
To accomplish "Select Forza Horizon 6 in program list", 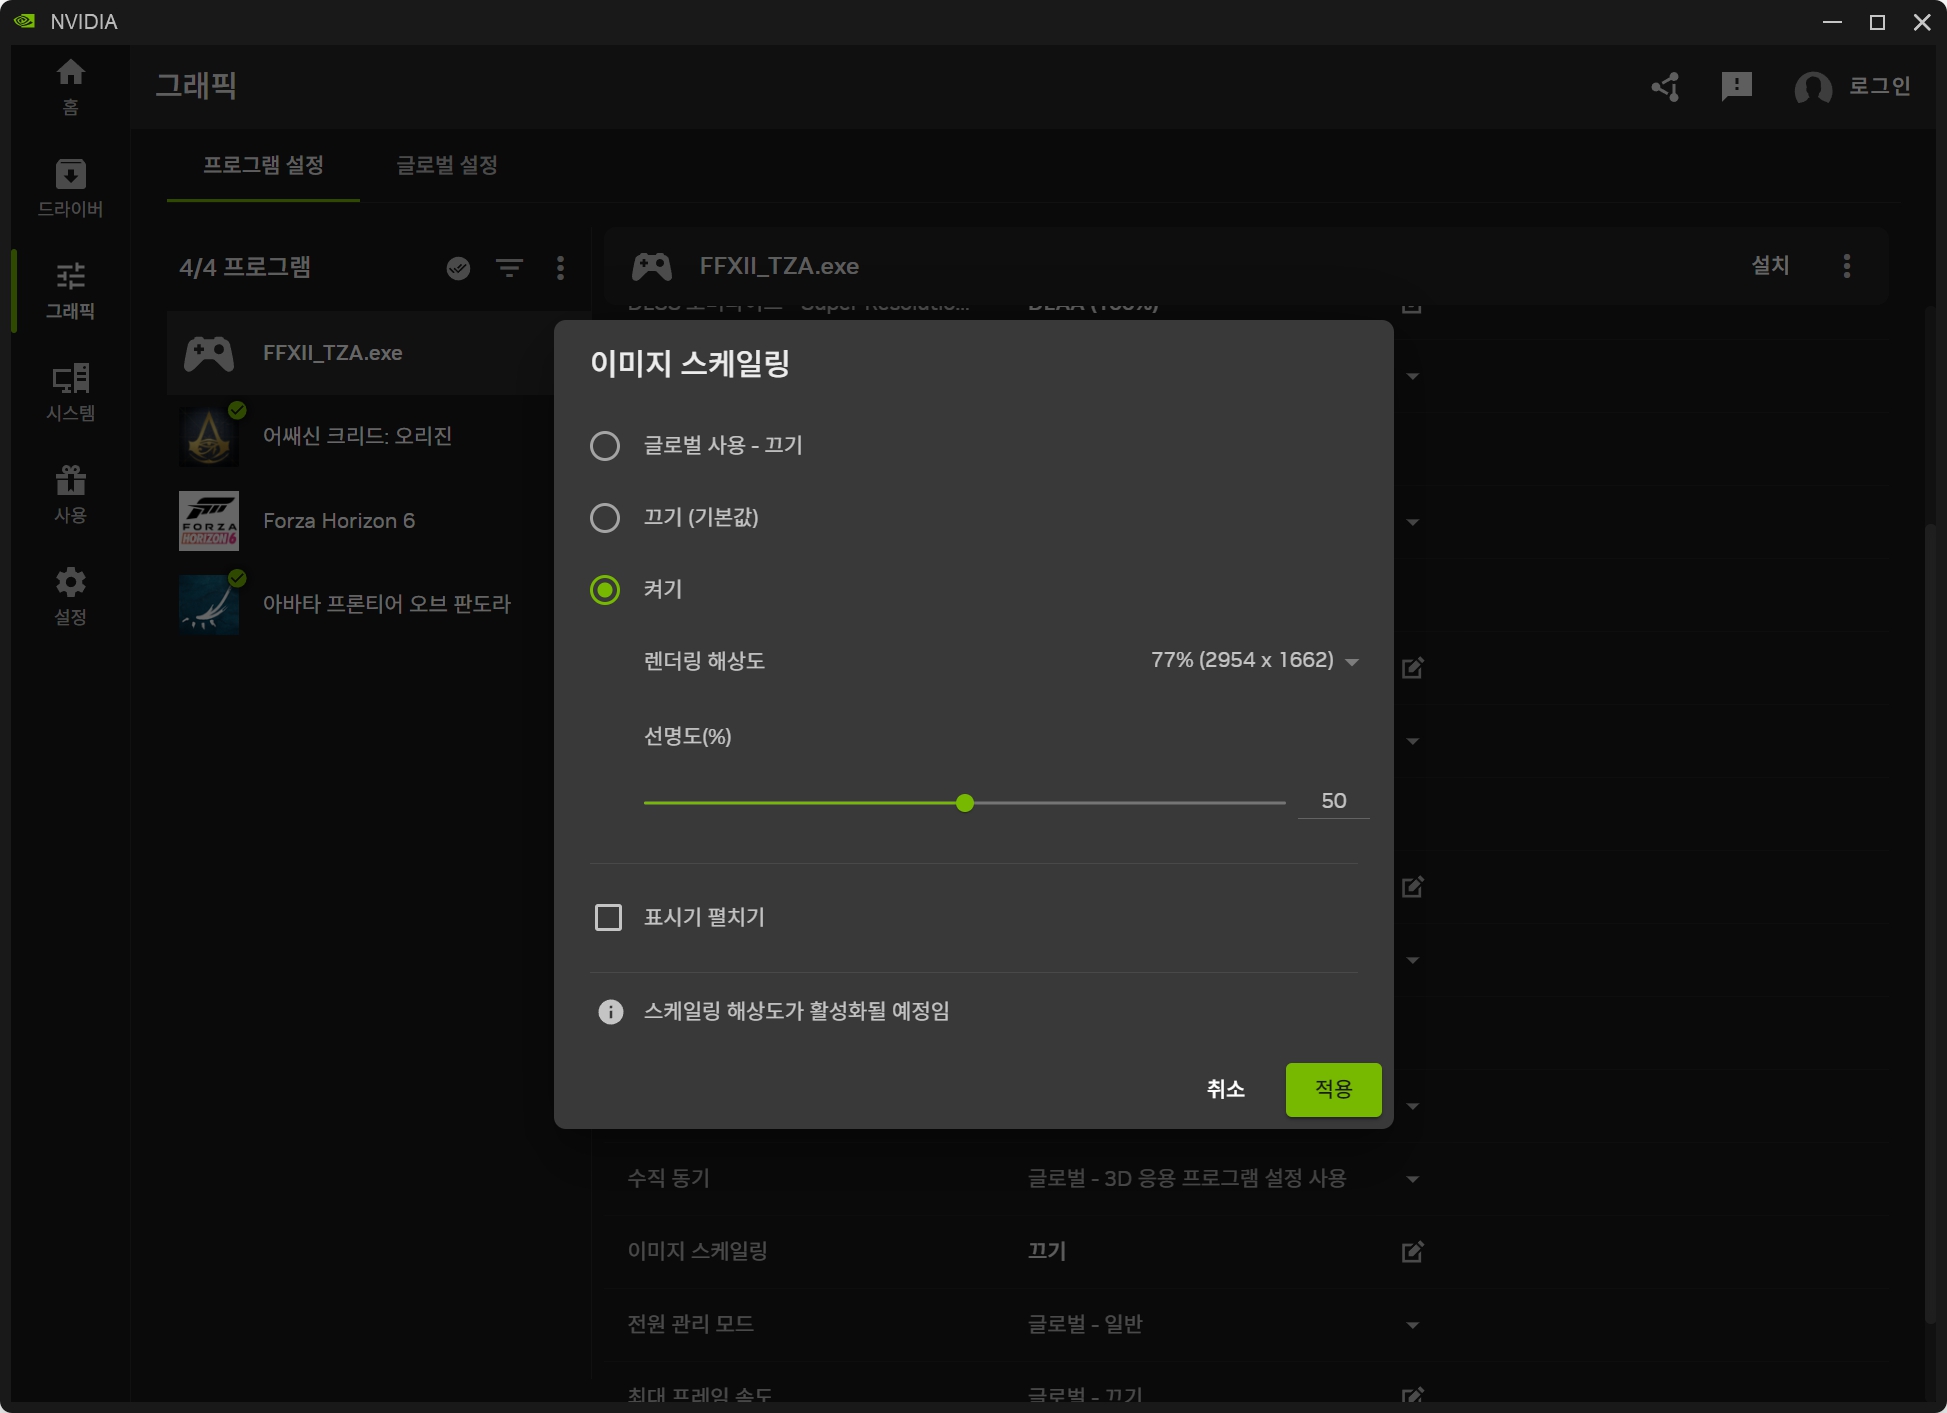I will (360, 521).
